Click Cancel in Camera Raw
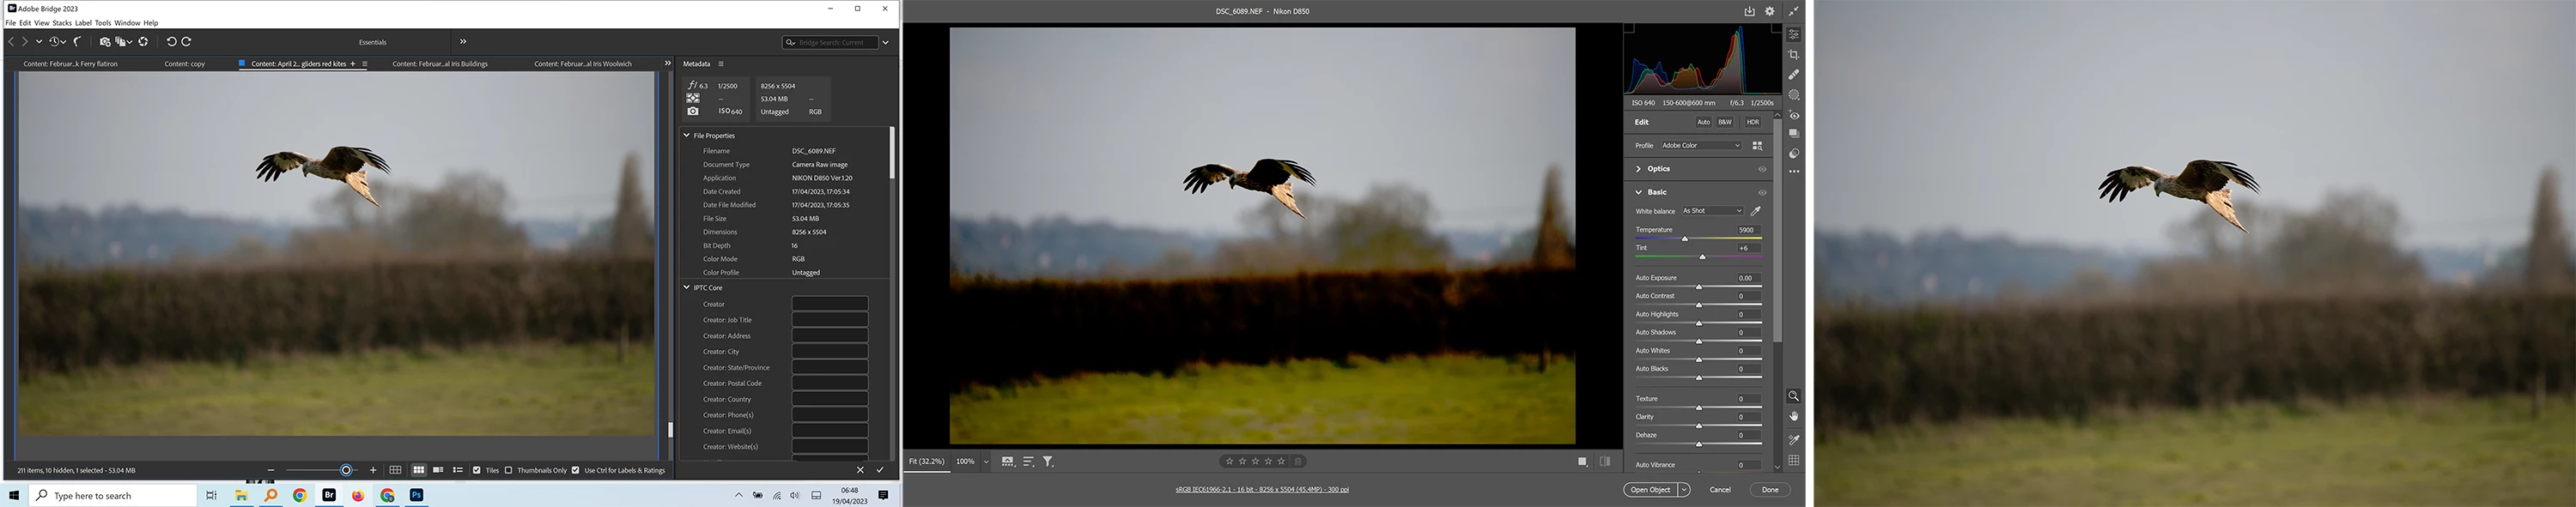This screenshot has height=507, width=2576. click(x=1720, y=490)
